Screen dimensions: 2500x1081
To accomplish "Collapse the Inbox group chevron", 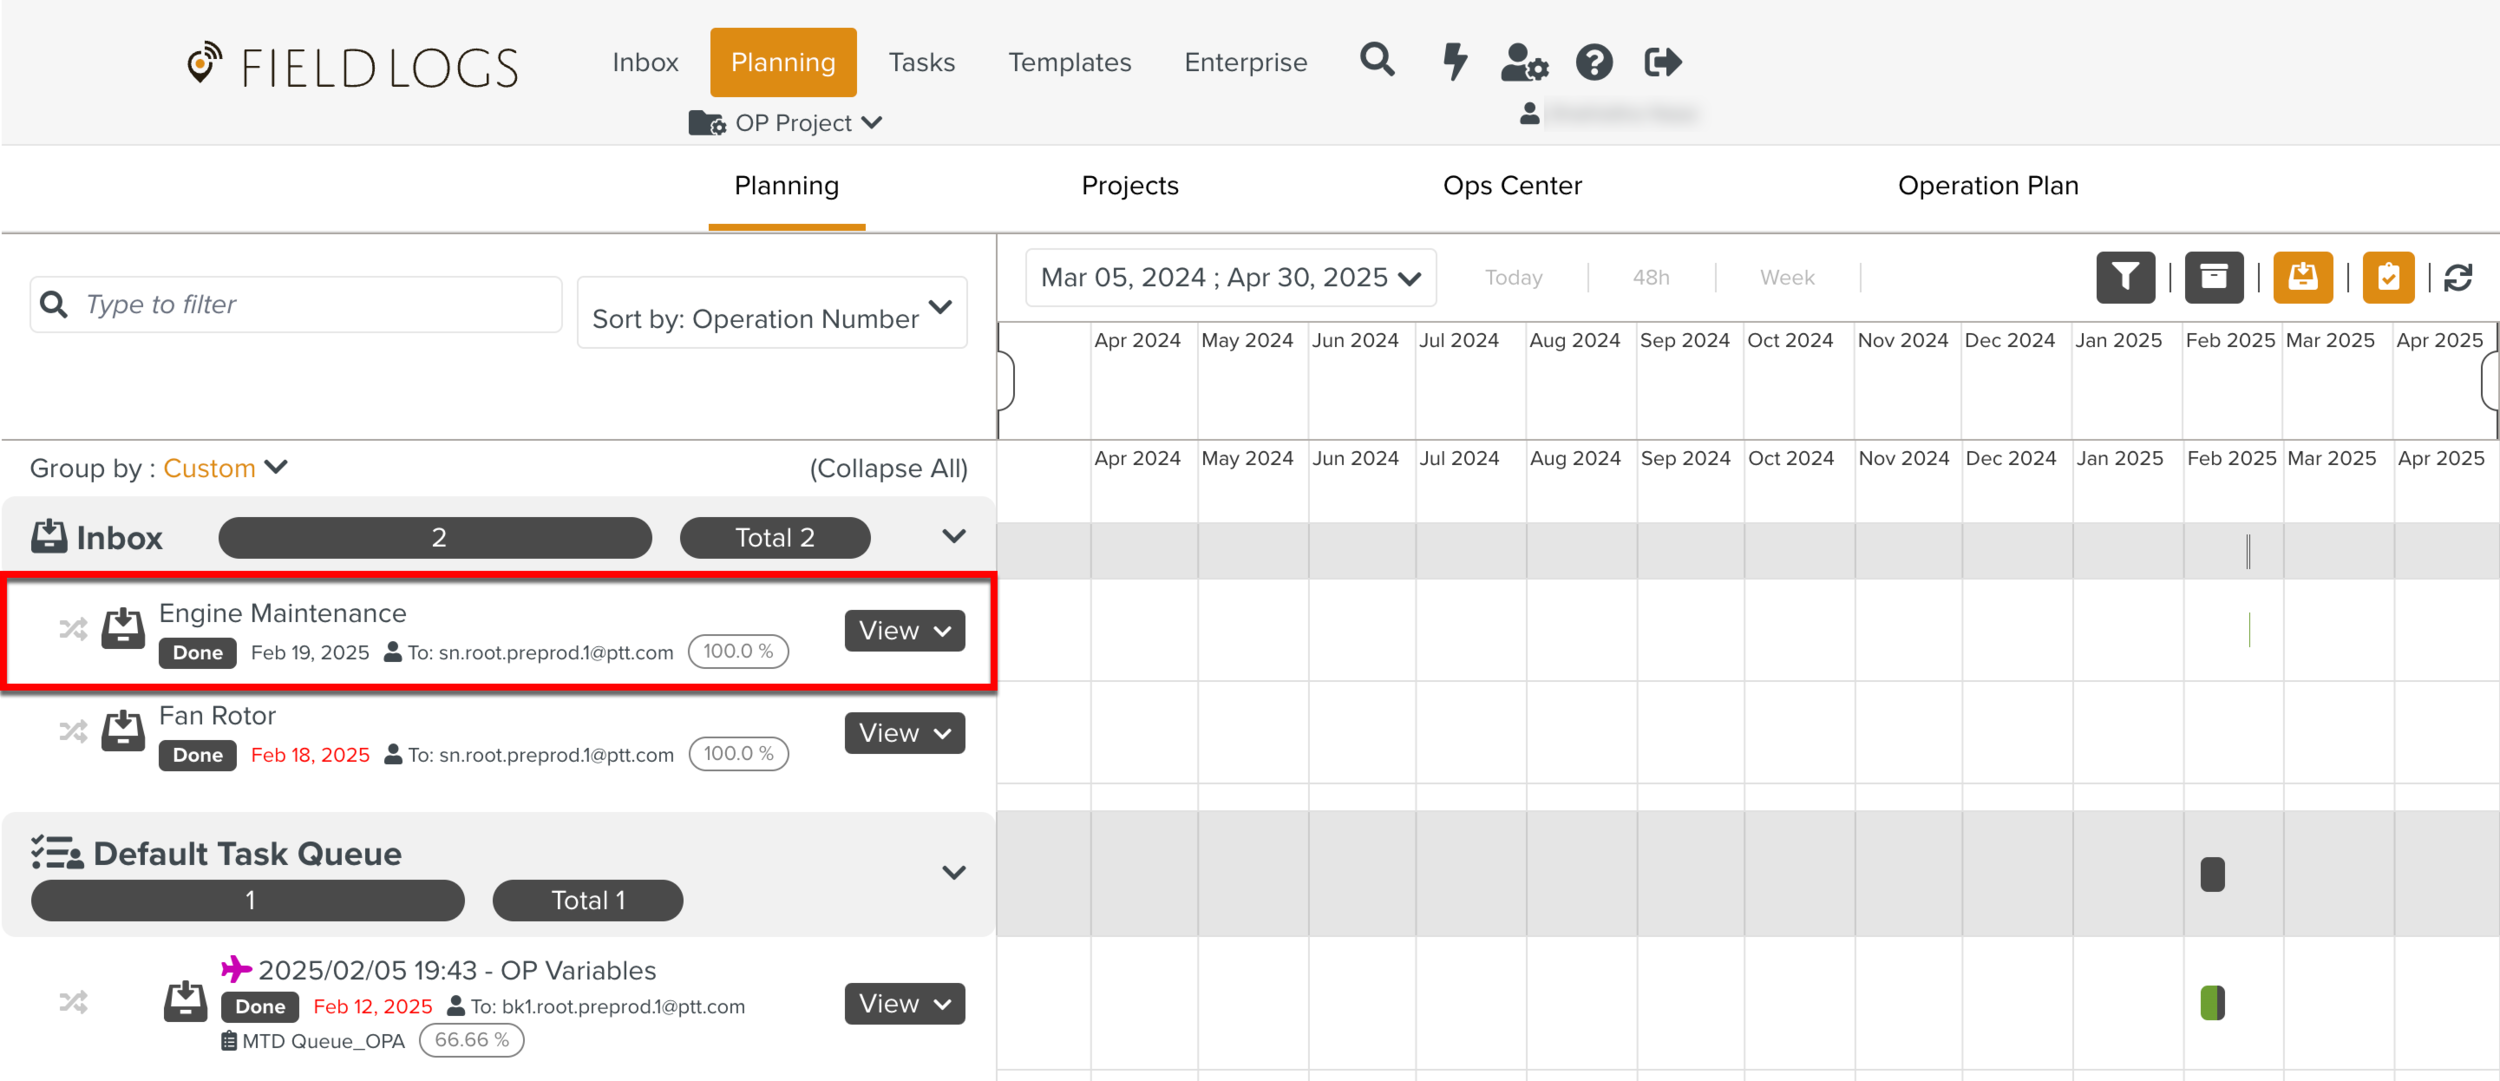I will click(x=953, y=537).
